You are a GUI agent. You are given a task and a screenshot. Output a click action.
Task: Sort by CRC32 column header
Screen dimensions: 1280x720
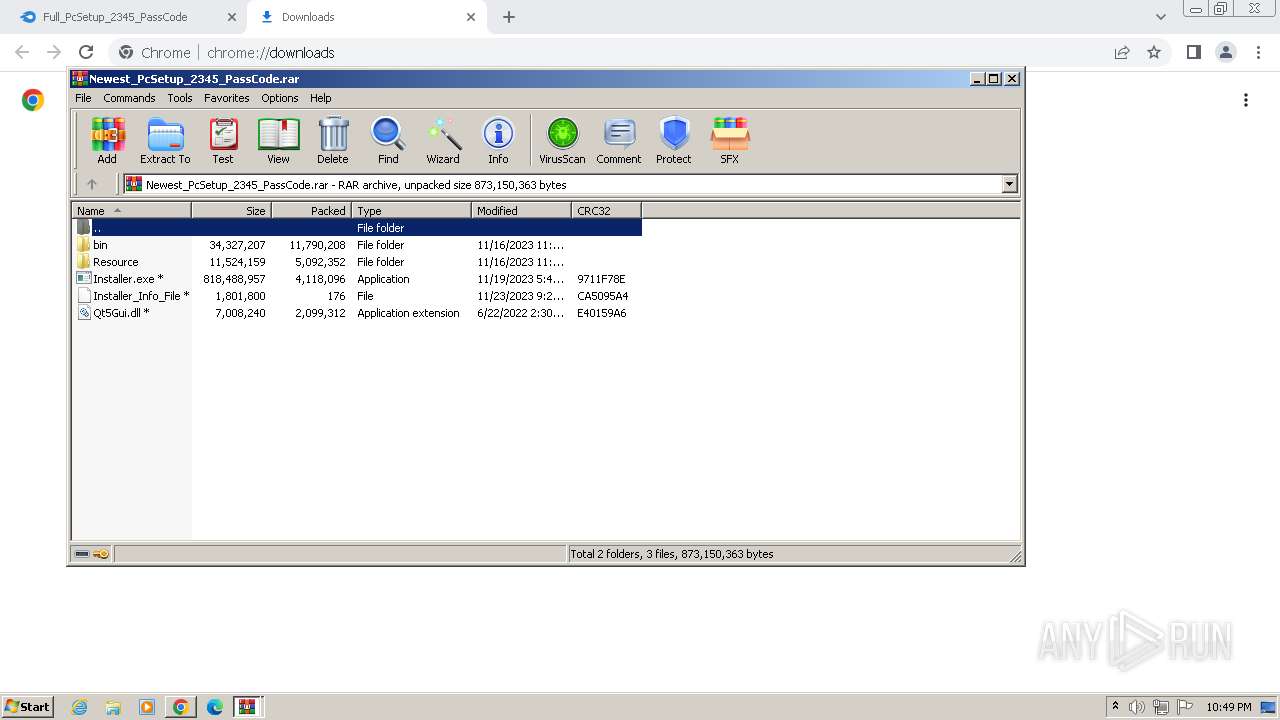pos(606,210)
